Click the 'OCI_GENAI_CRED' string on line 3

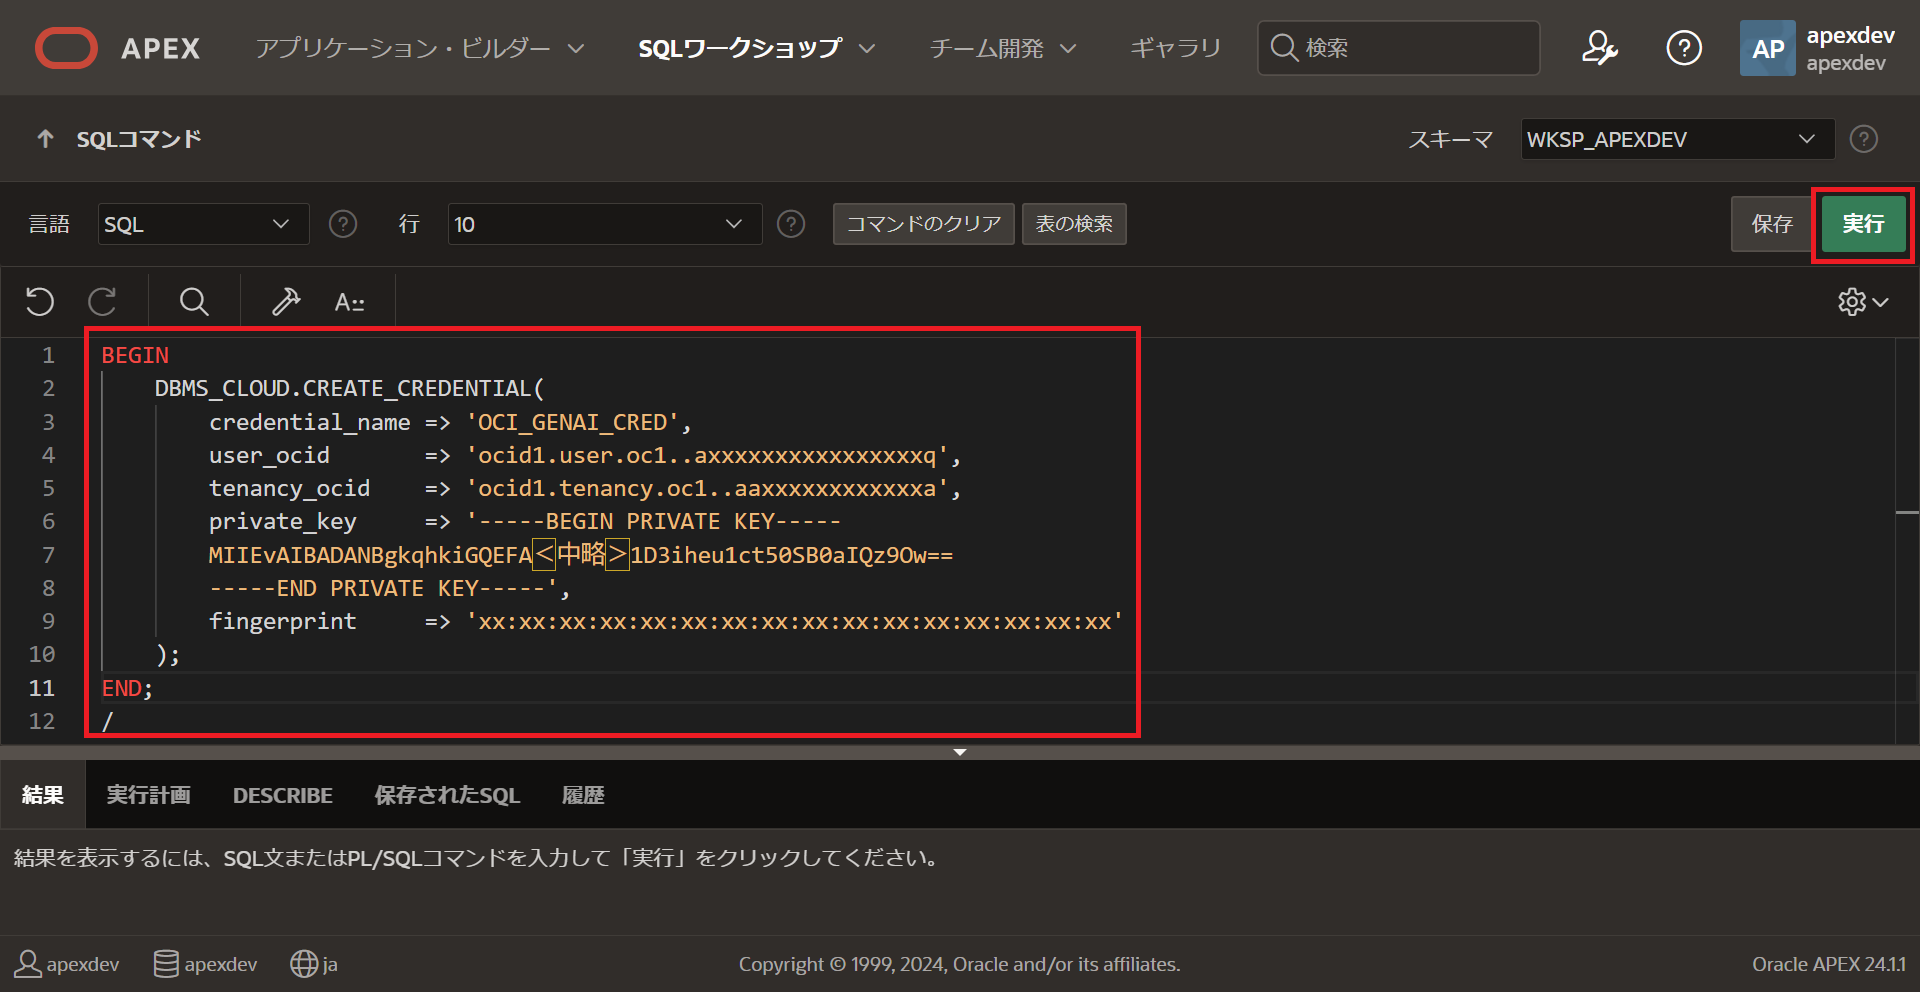click(572, 422)
